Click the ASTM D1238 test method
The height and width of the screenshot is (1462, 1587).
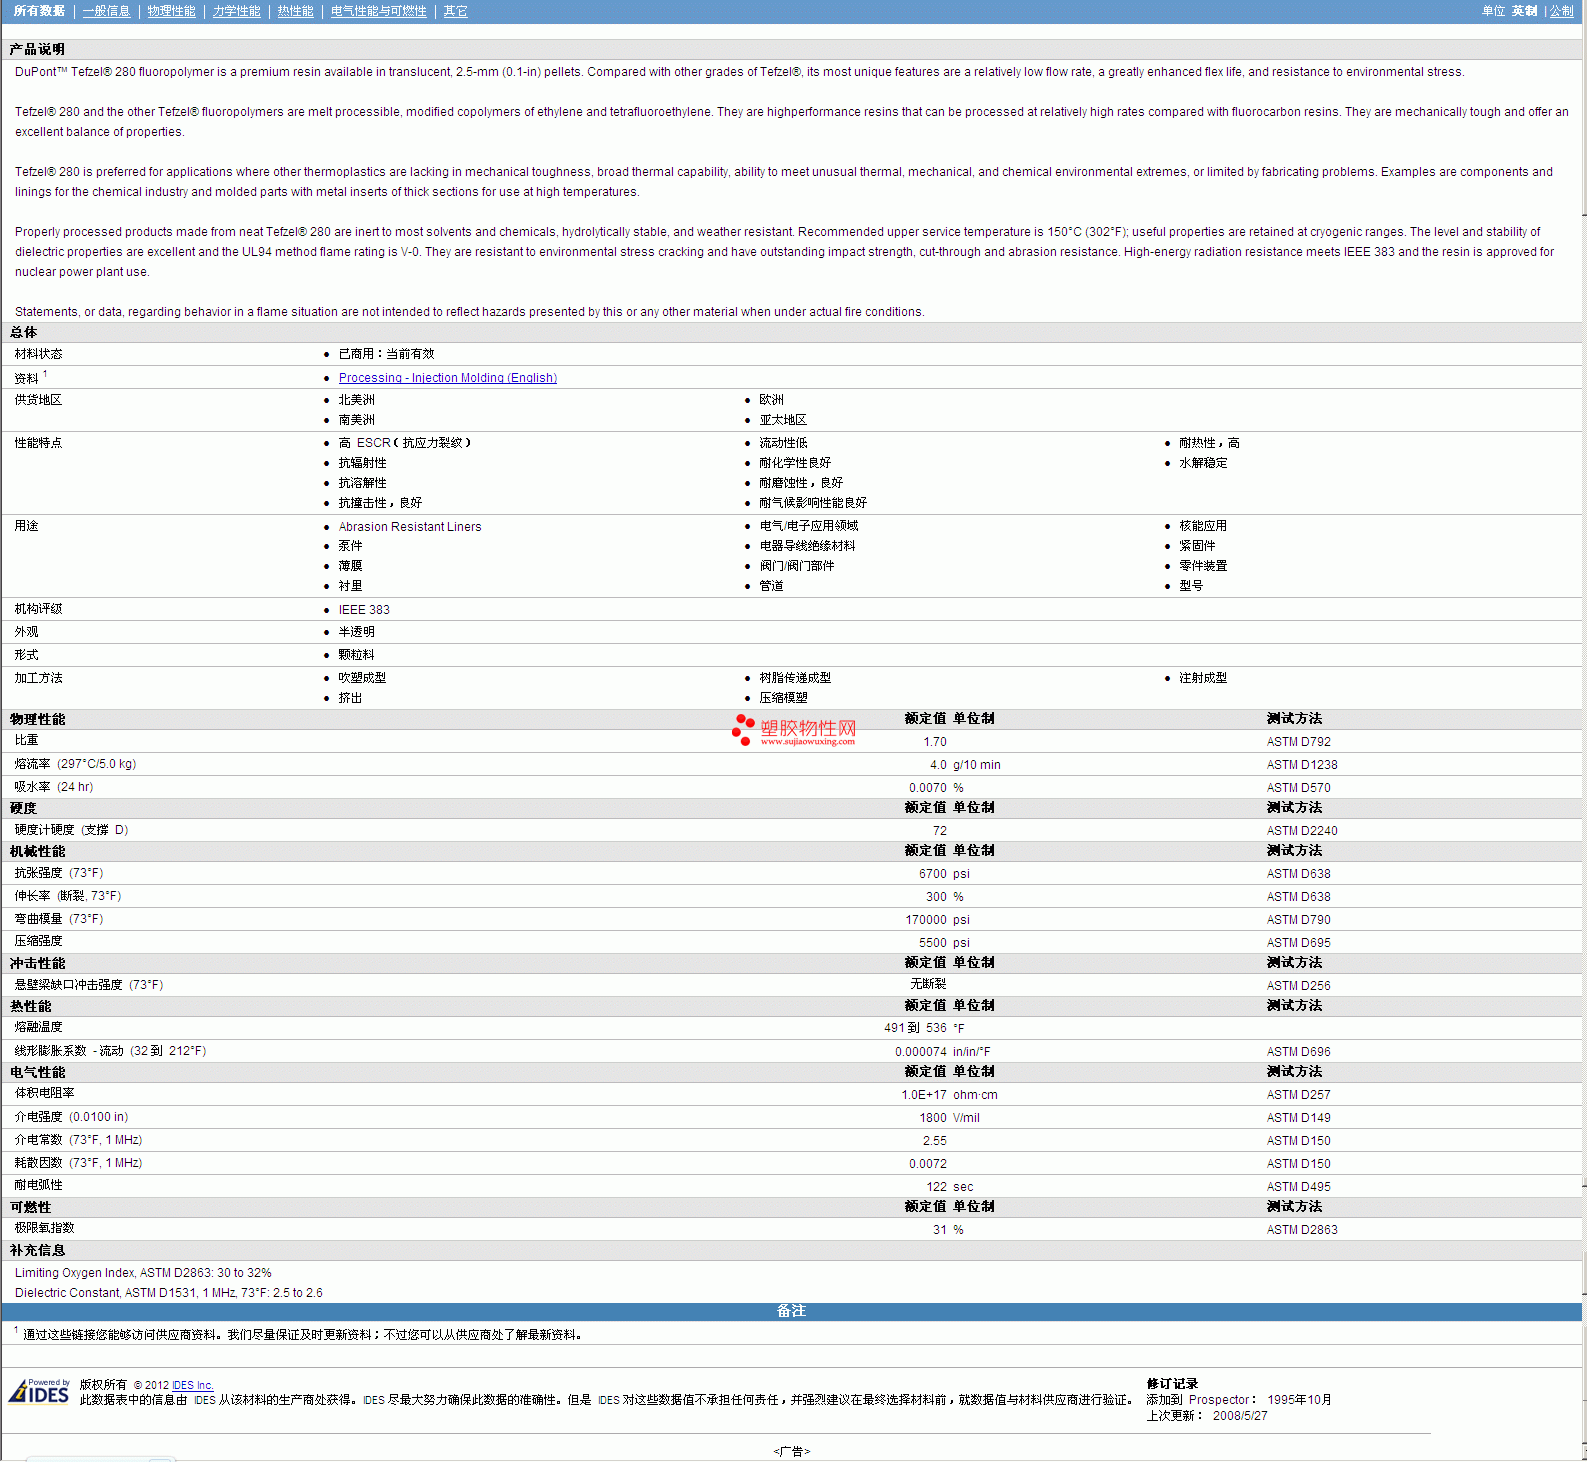[x=1301, y=765]
